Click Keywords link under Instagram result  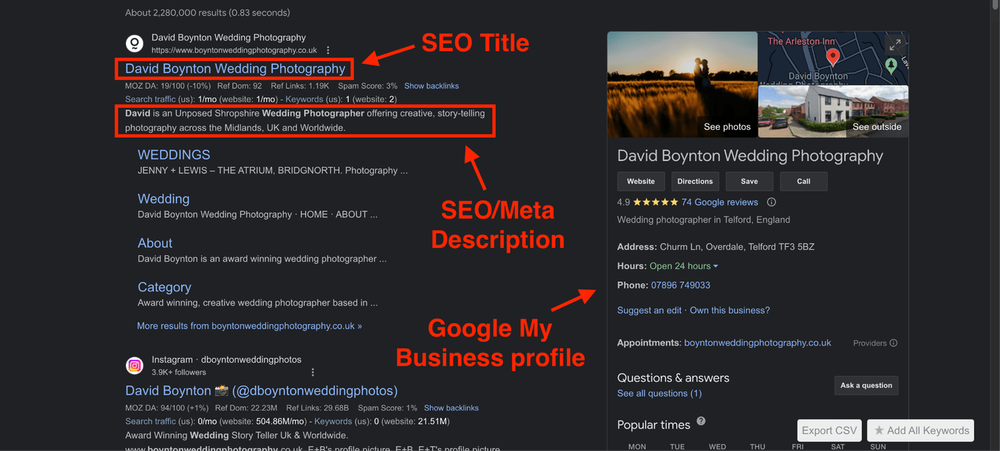tap(332, 421)
